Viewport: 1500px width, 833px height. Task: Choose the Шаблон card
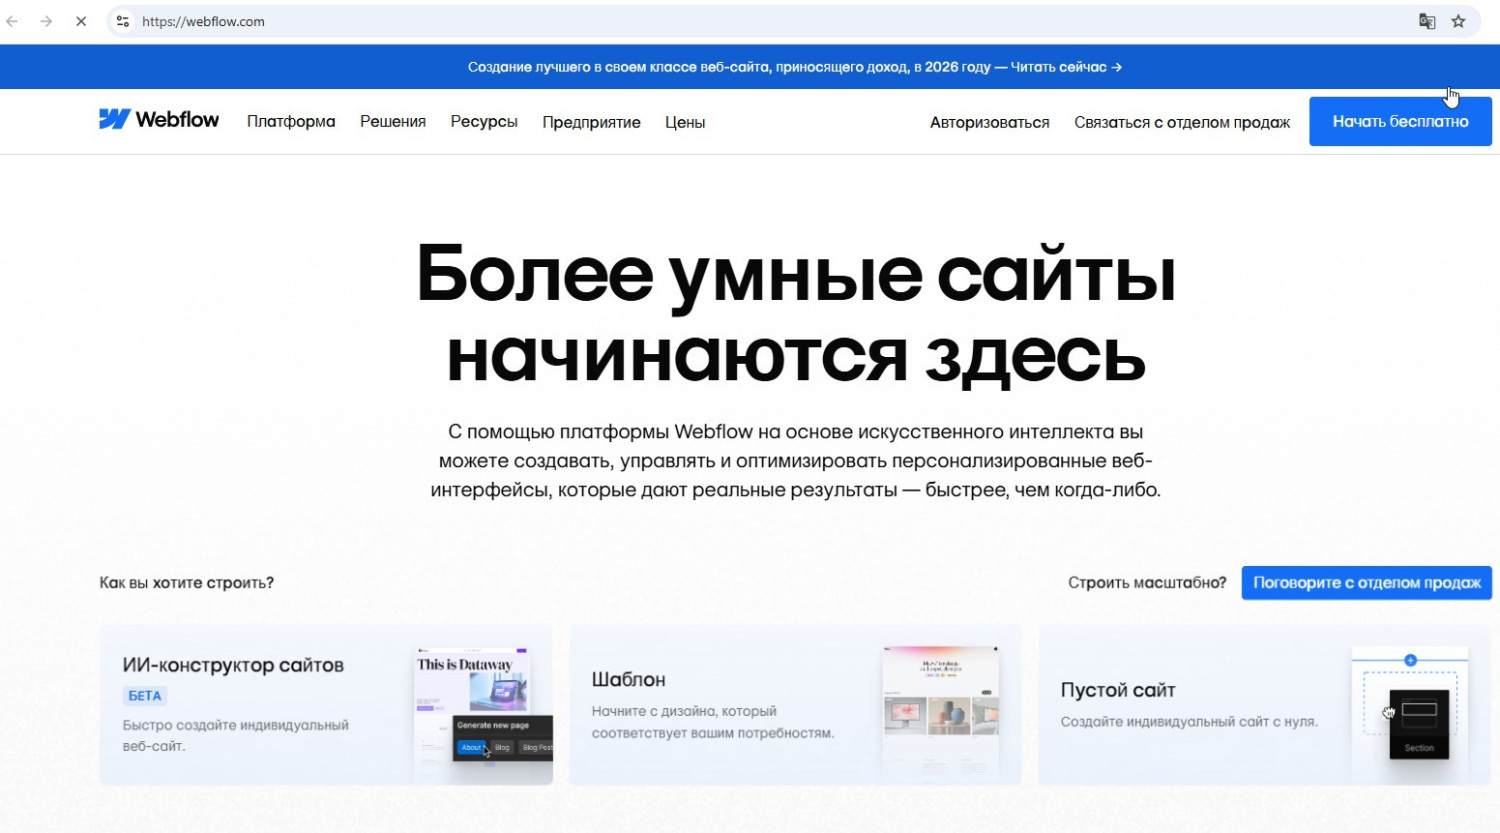pyautogui.click(x=795, y=705)
